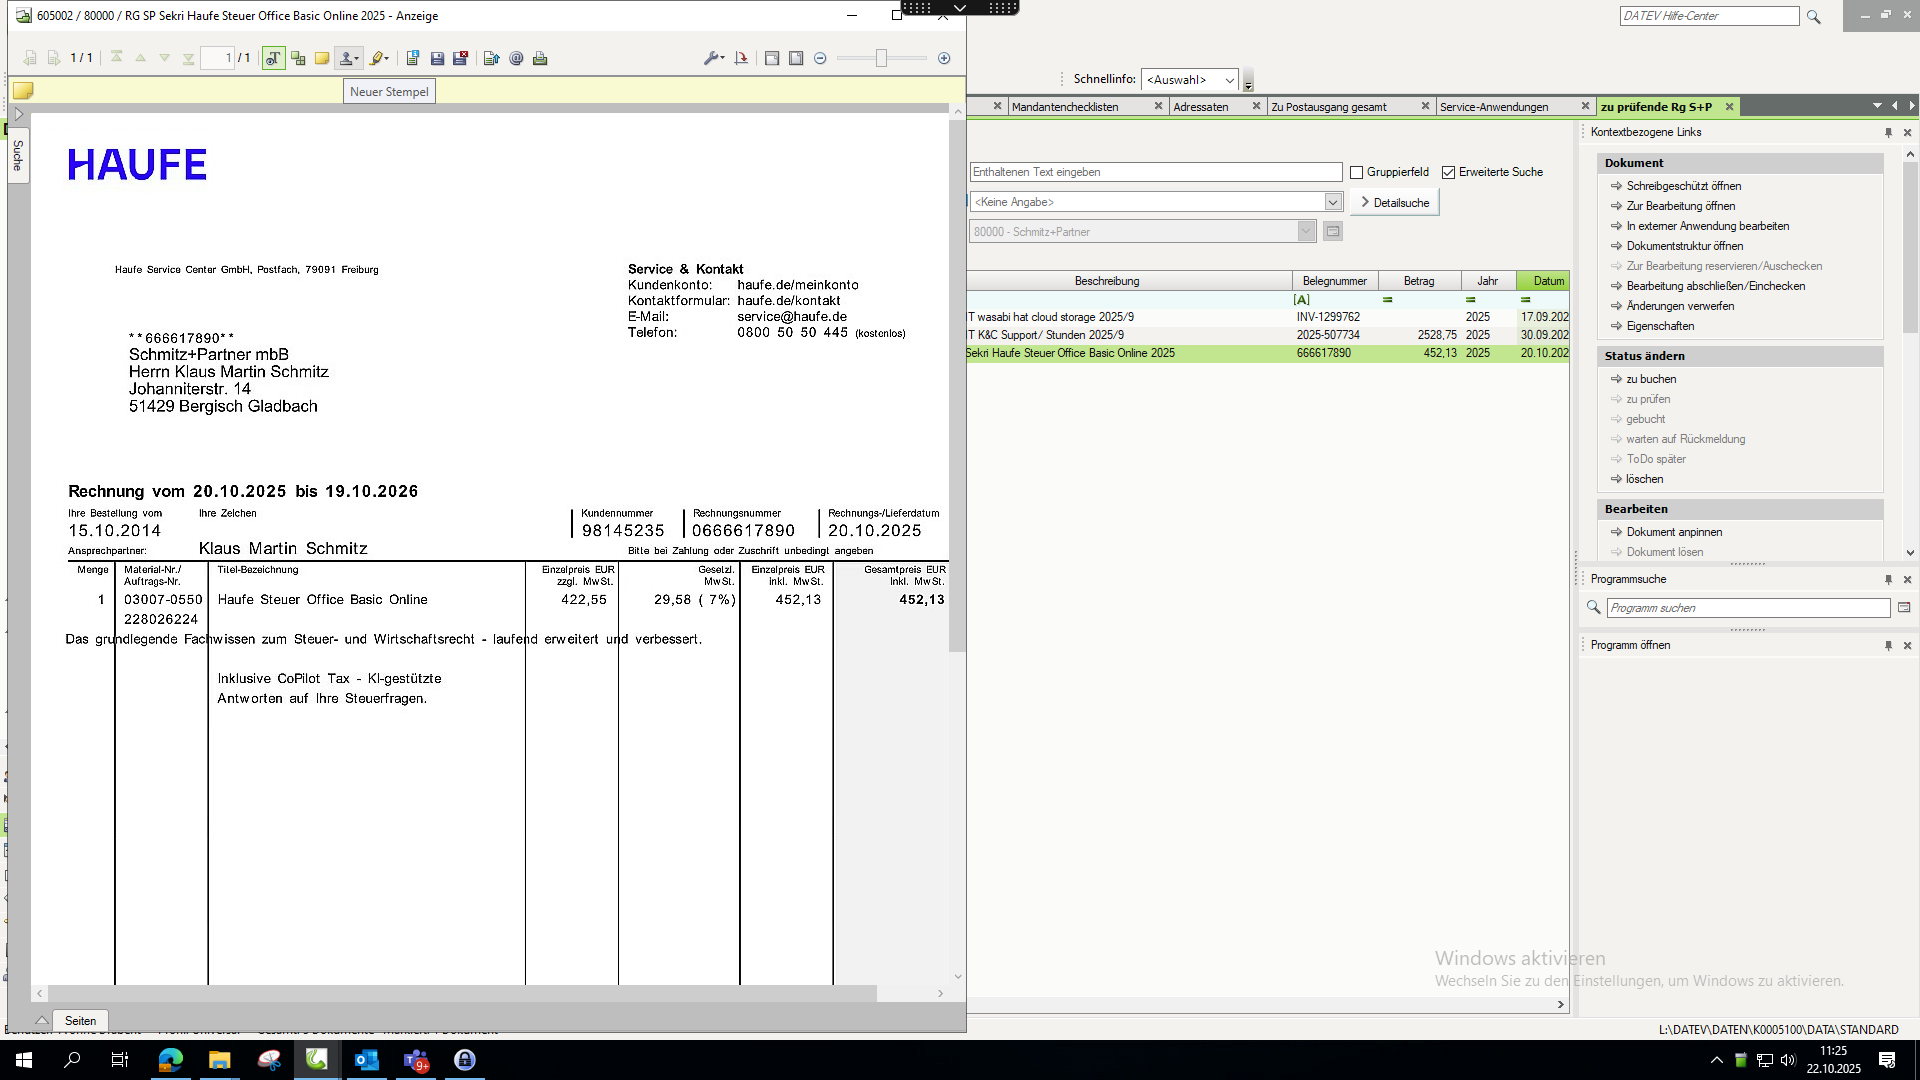Click the Detailsuche button

pos(1394,202)
